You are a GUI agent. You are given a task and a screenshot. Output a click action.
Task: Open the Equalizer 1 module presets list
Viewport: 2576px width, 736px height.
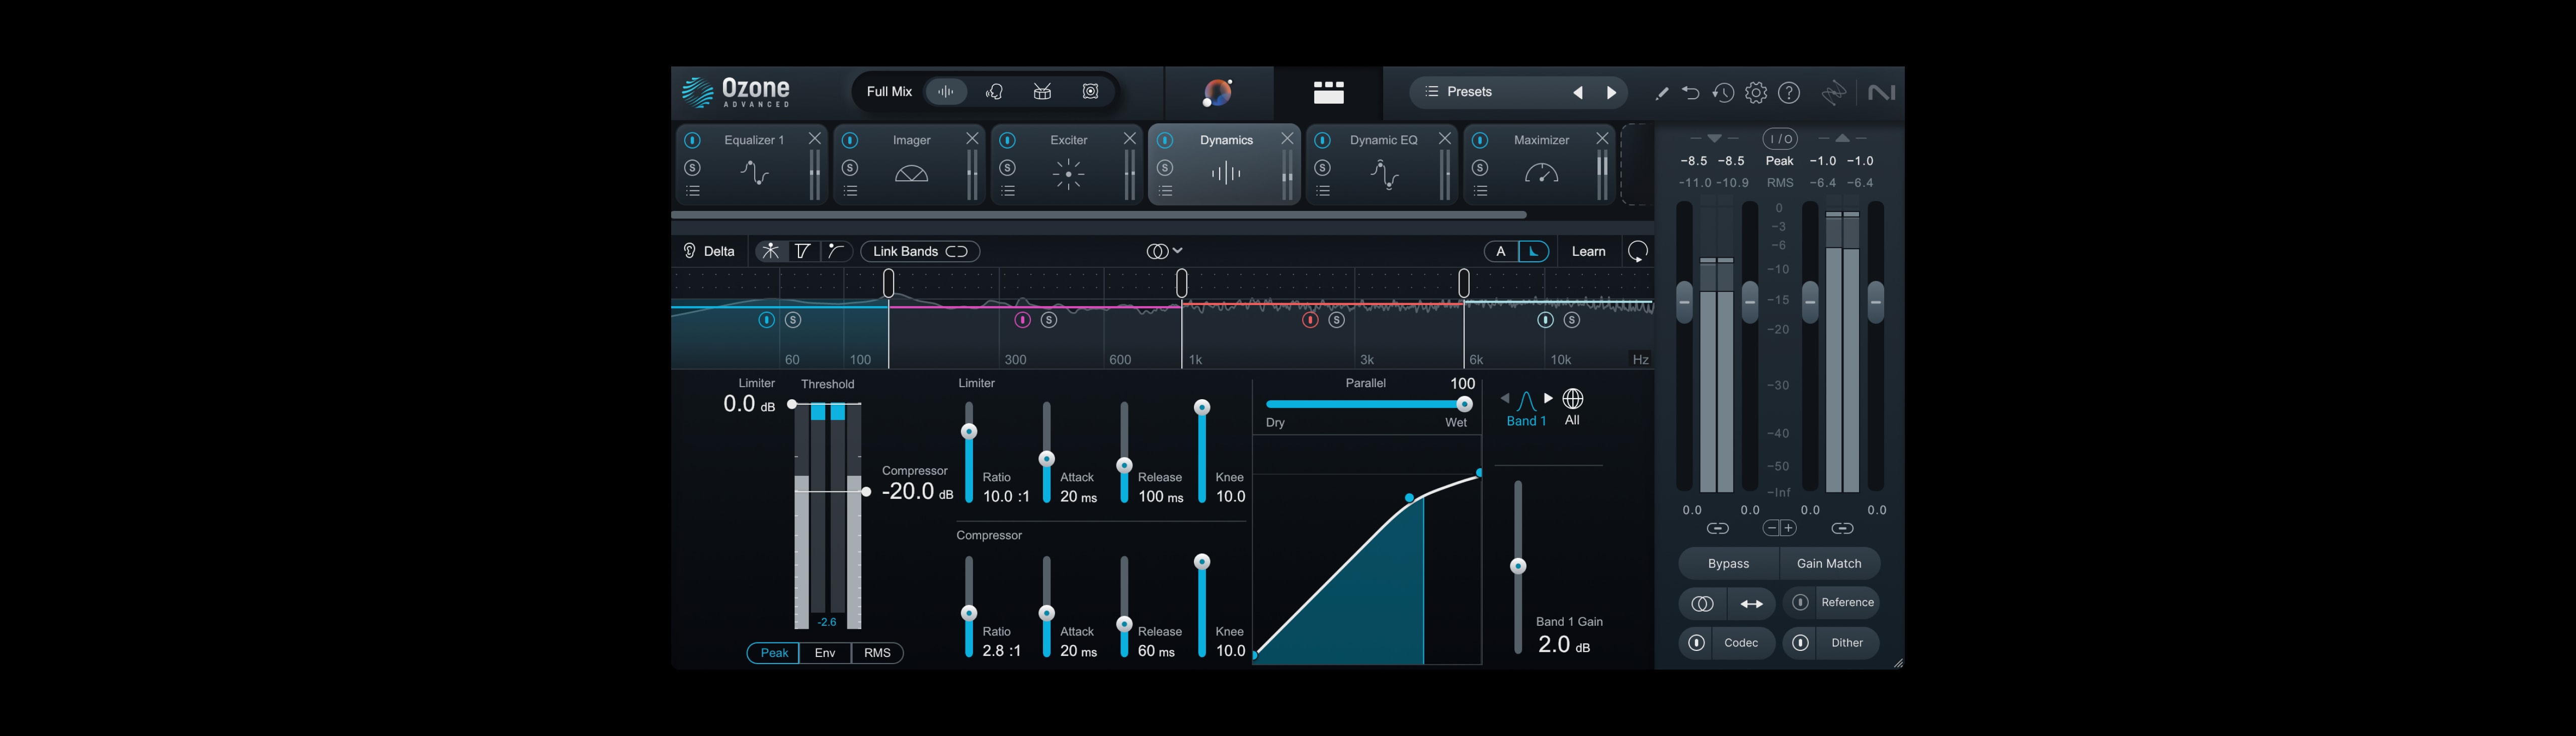[x=693, y=191]
